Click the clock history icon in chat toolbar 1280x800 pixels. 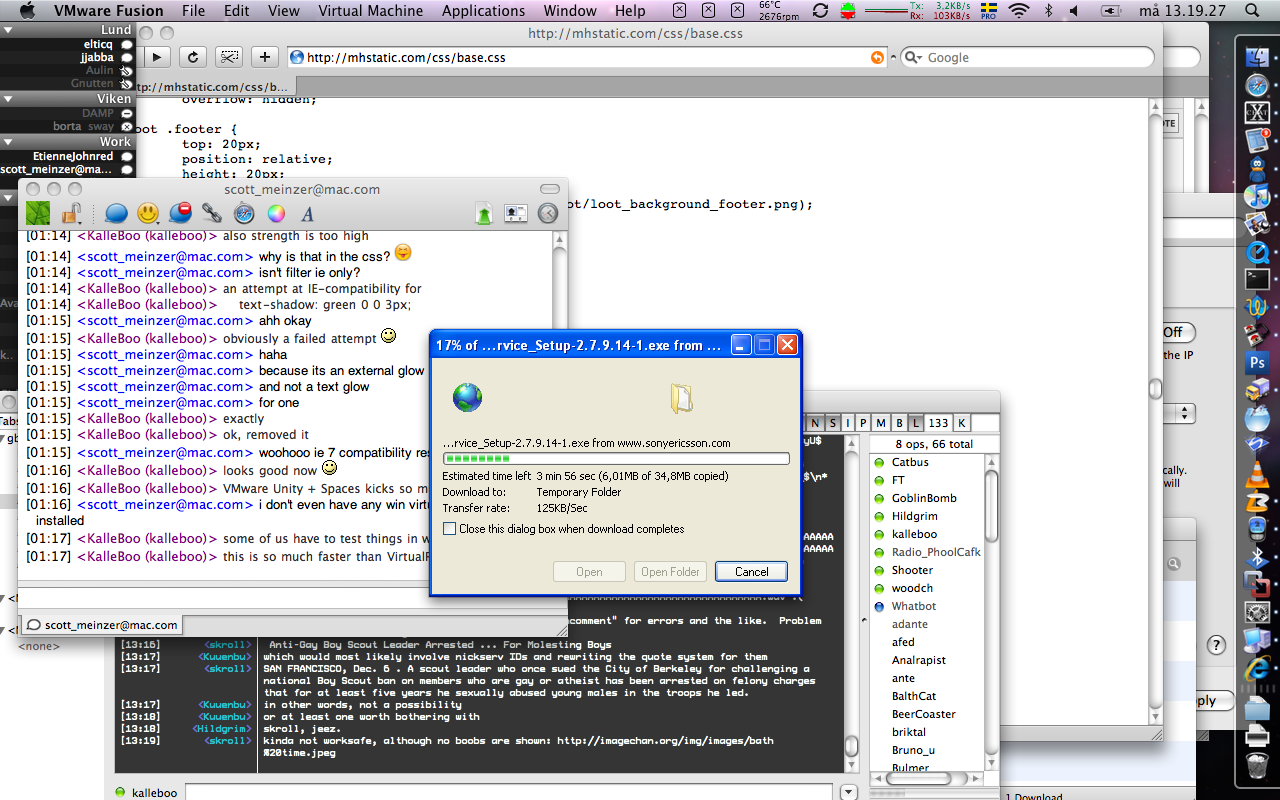pos(547,213)
